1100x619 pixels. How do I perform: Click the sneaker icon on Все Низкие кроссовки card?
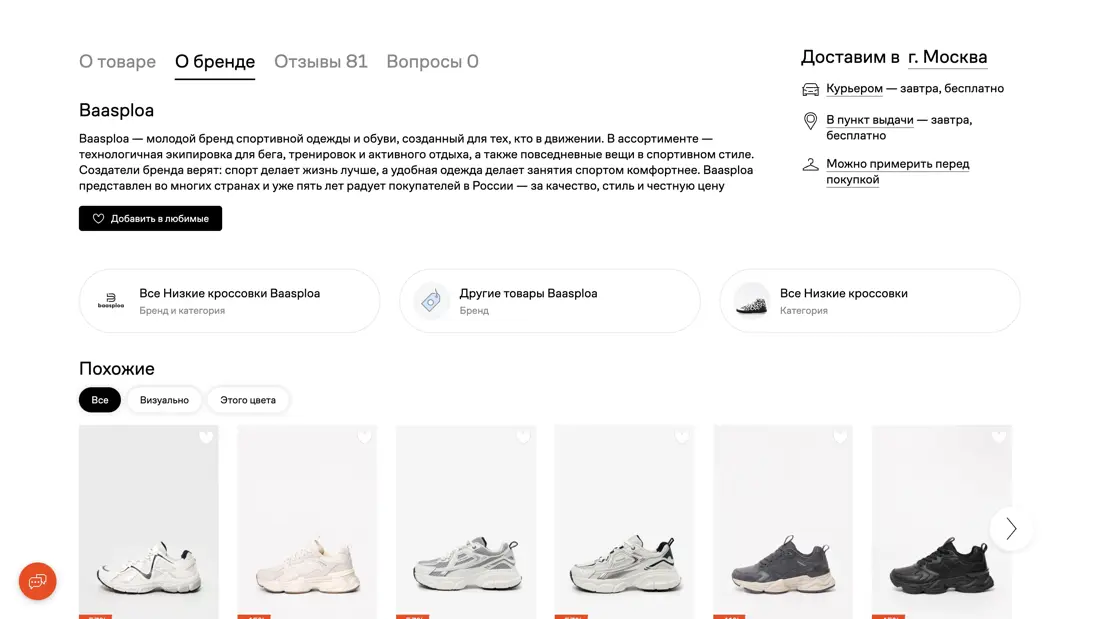[x=751, y=300]
